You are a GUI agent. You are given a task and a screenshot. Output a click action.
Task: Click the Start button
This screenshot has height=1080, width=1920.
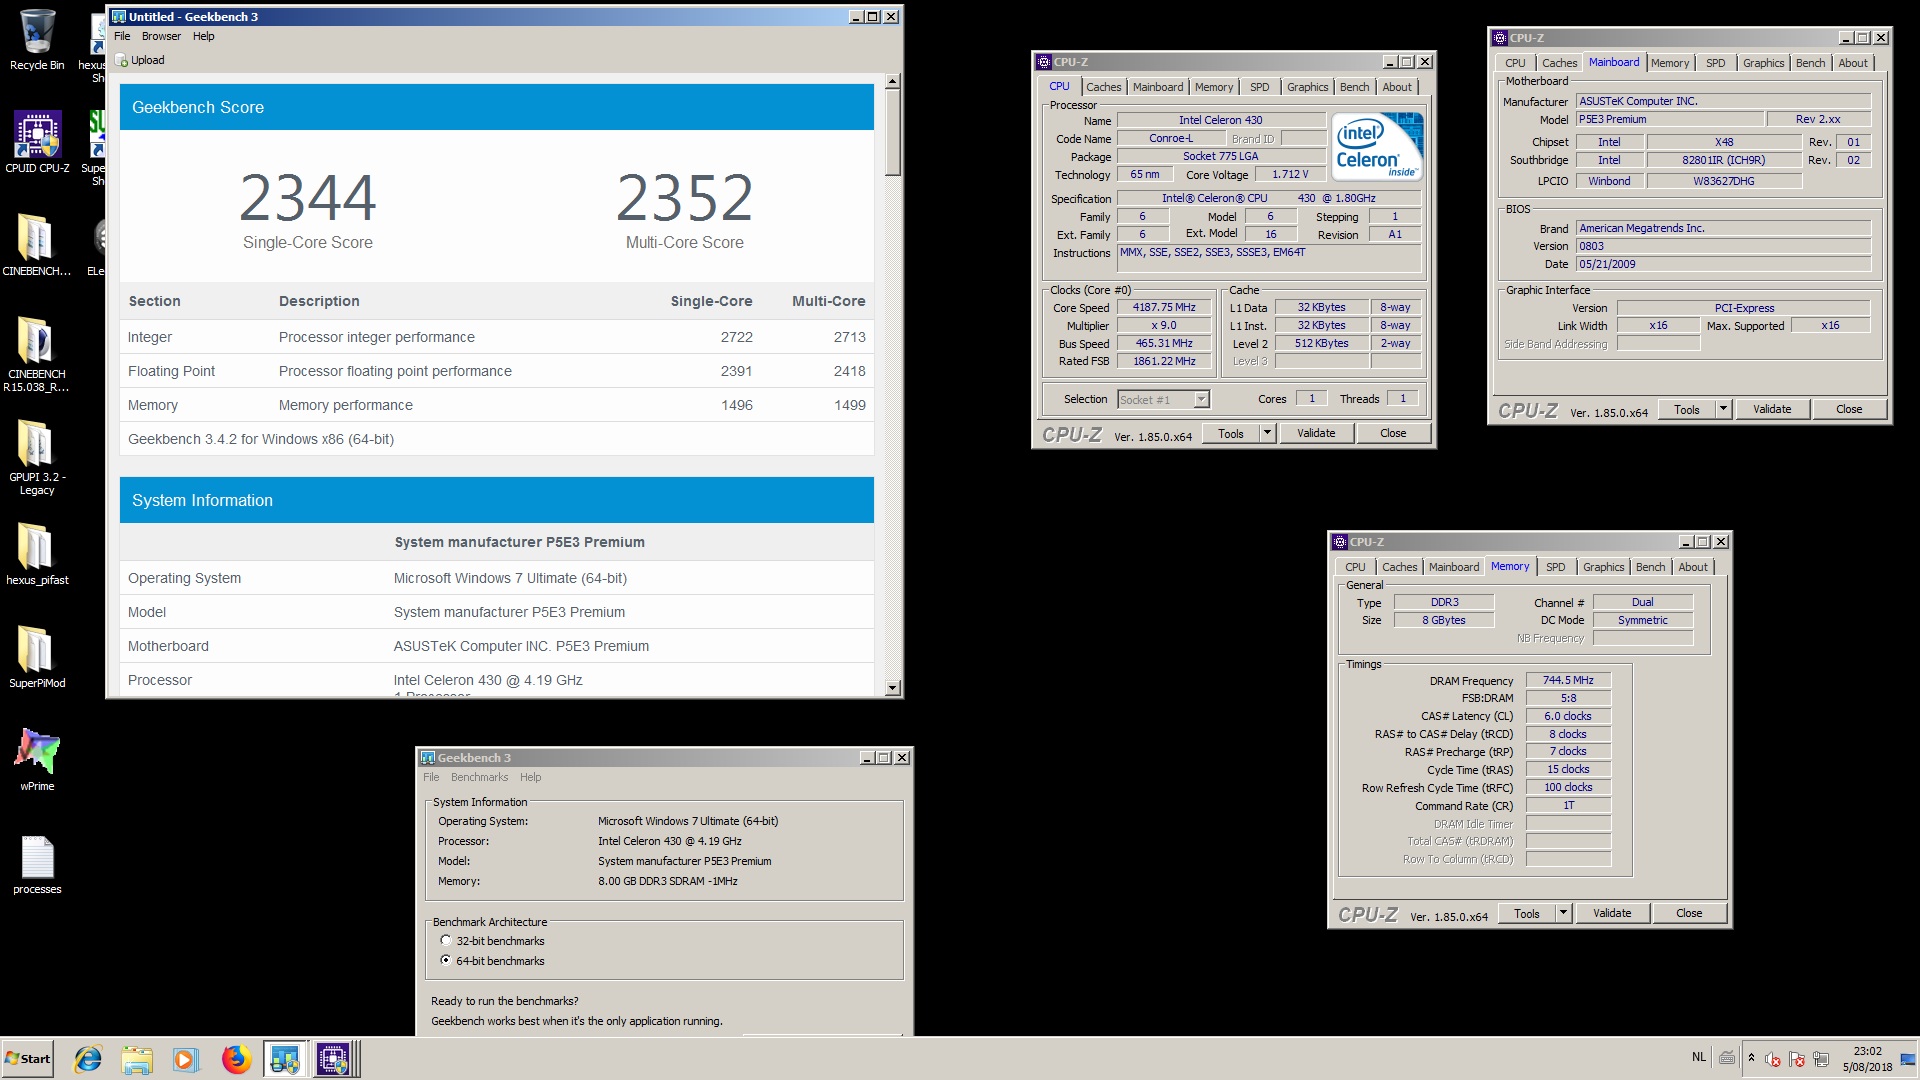click(28, 1059)
